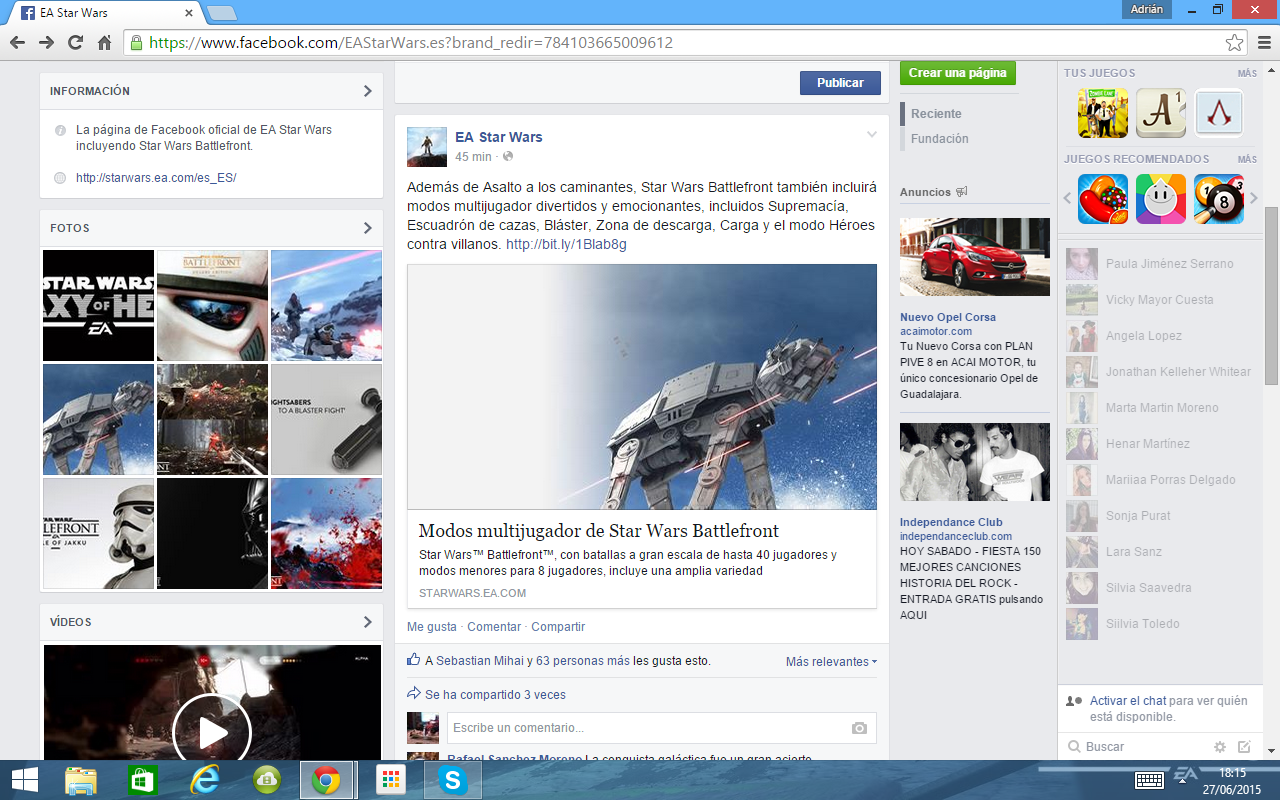Click the Chrome back arrow
Image resolution: width=1280 pixels, height=800 pixels.
tap(17, 43)
